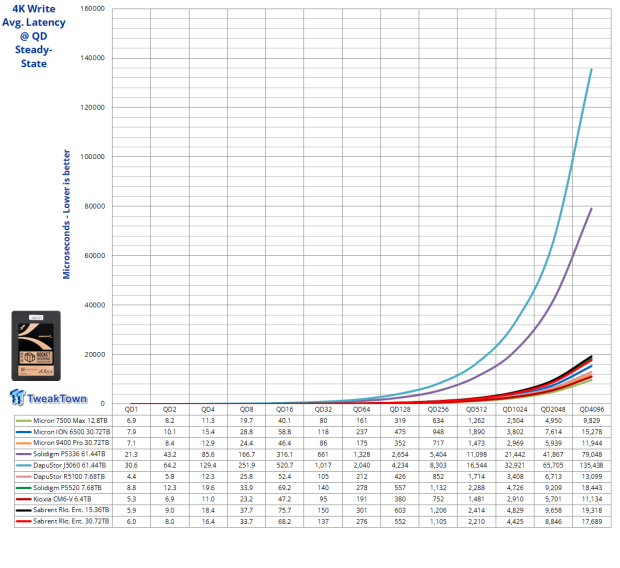620x568 pixels.
Task: Click the Solidigm P5336 purple legend line
Action: 23,454
